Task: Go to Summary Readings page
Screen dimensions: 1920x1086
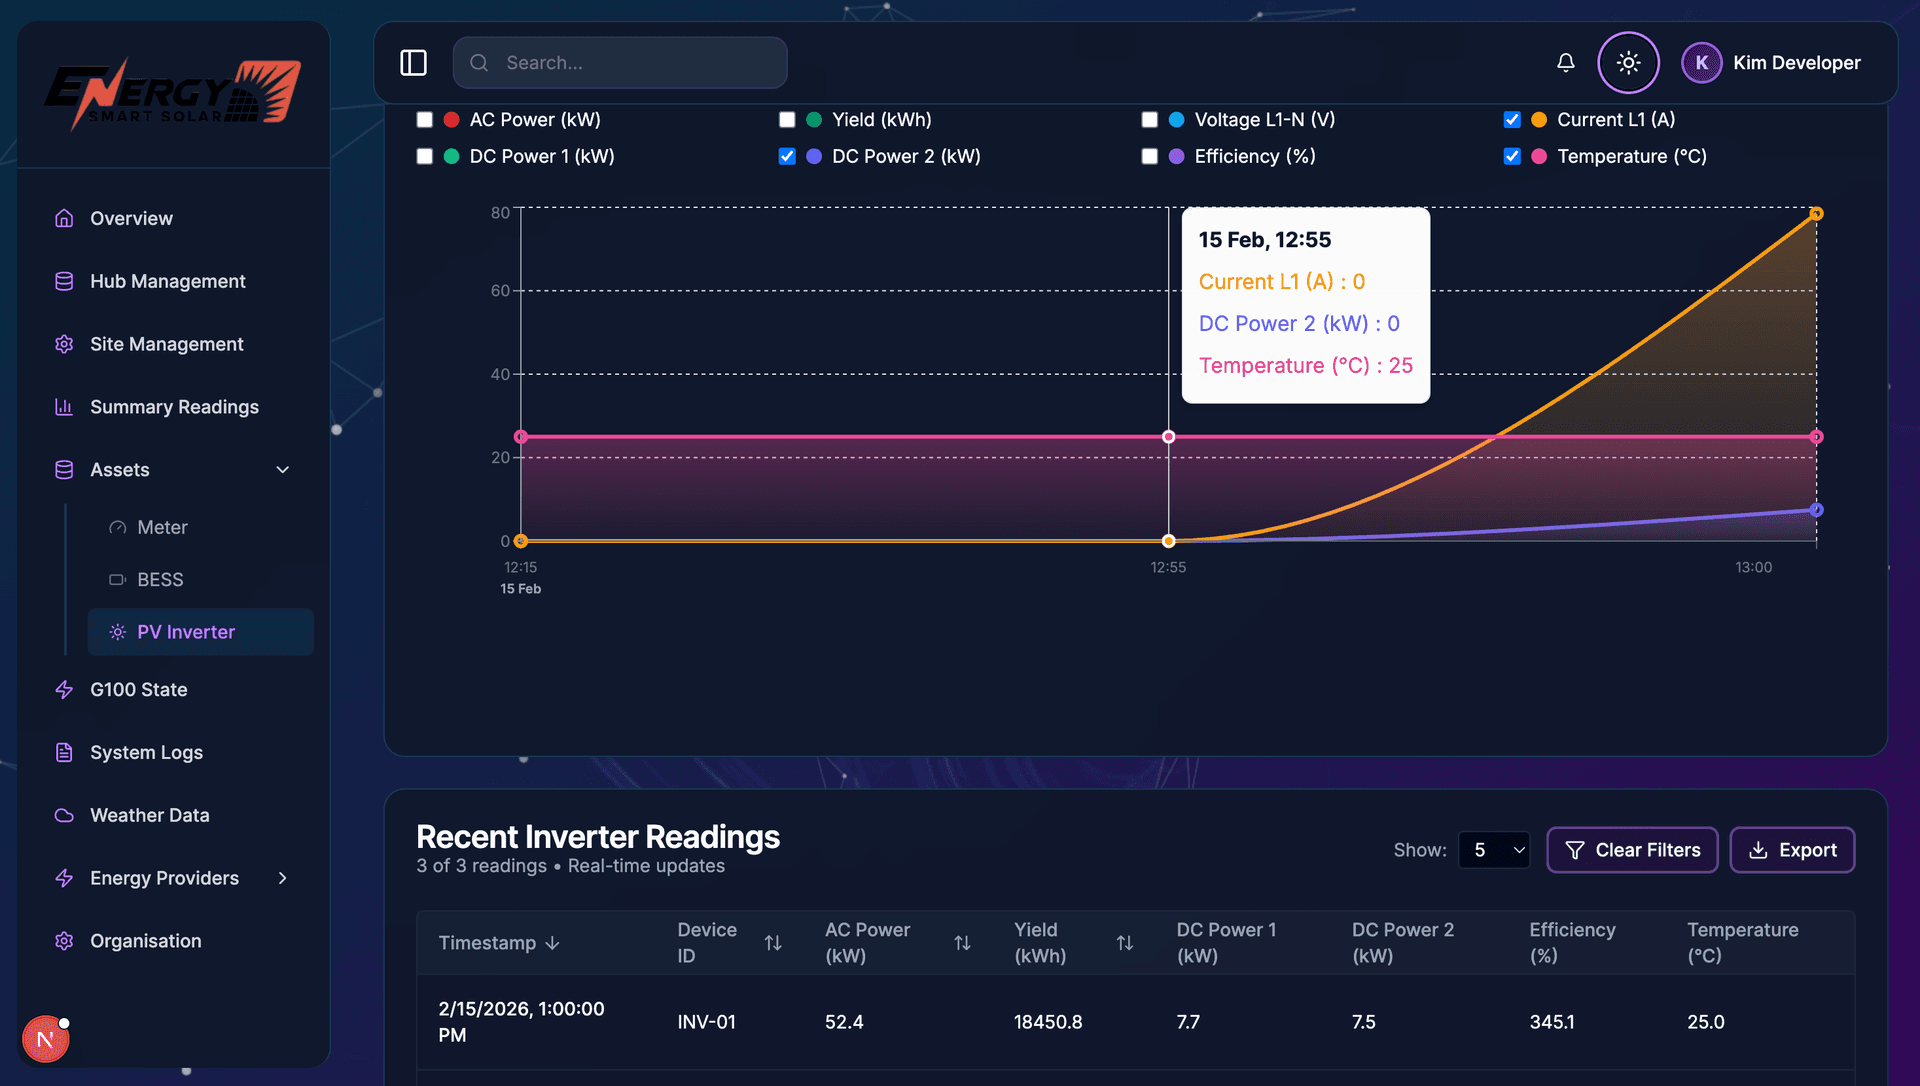Action: [x=174, y=407]
